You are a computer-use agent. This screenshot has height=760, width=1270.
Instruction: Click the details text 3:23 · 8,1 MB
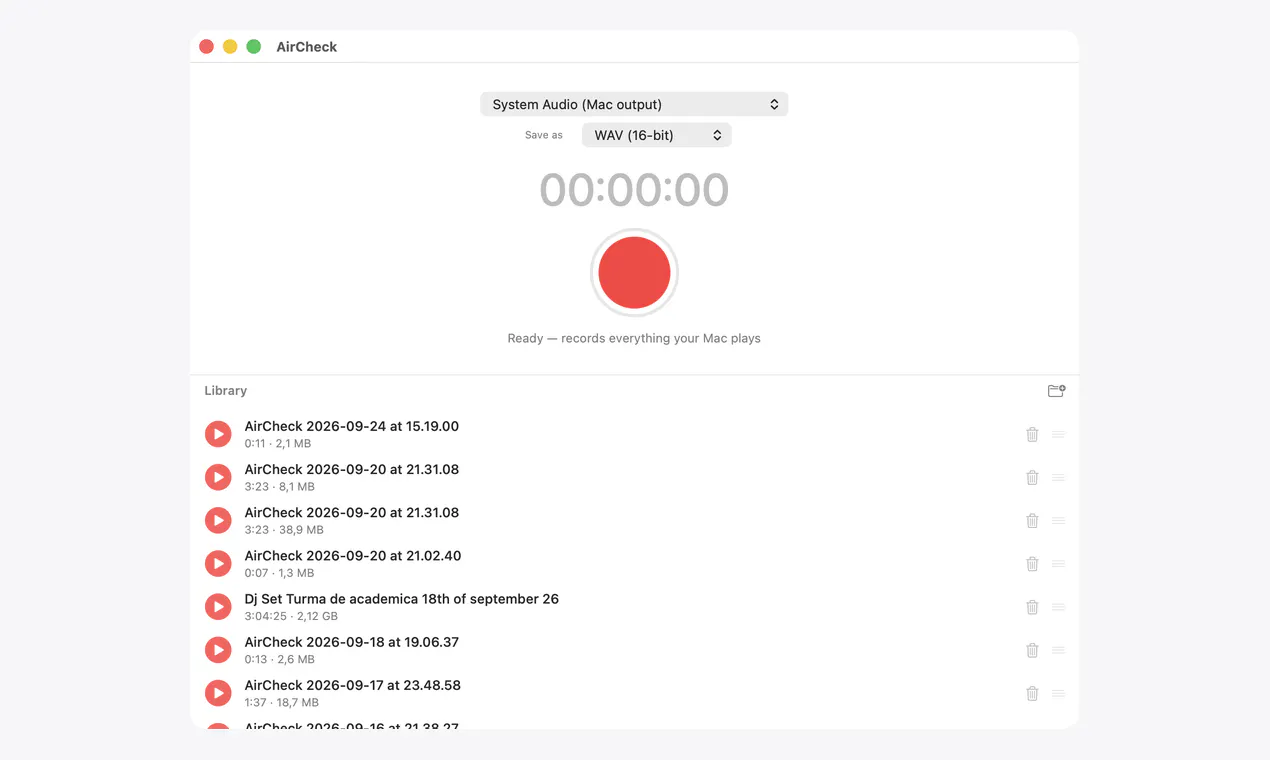point(280,487)
